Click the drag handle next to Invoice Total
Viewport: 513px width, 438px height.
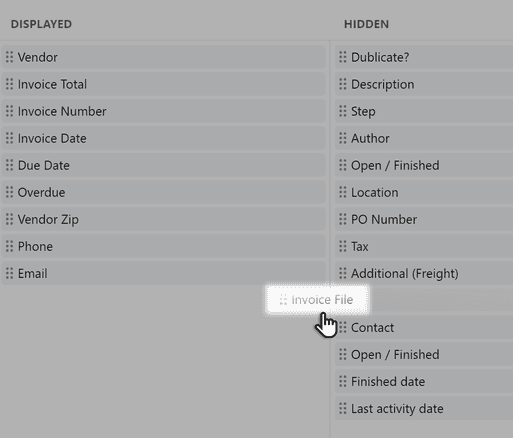[9, 84]
